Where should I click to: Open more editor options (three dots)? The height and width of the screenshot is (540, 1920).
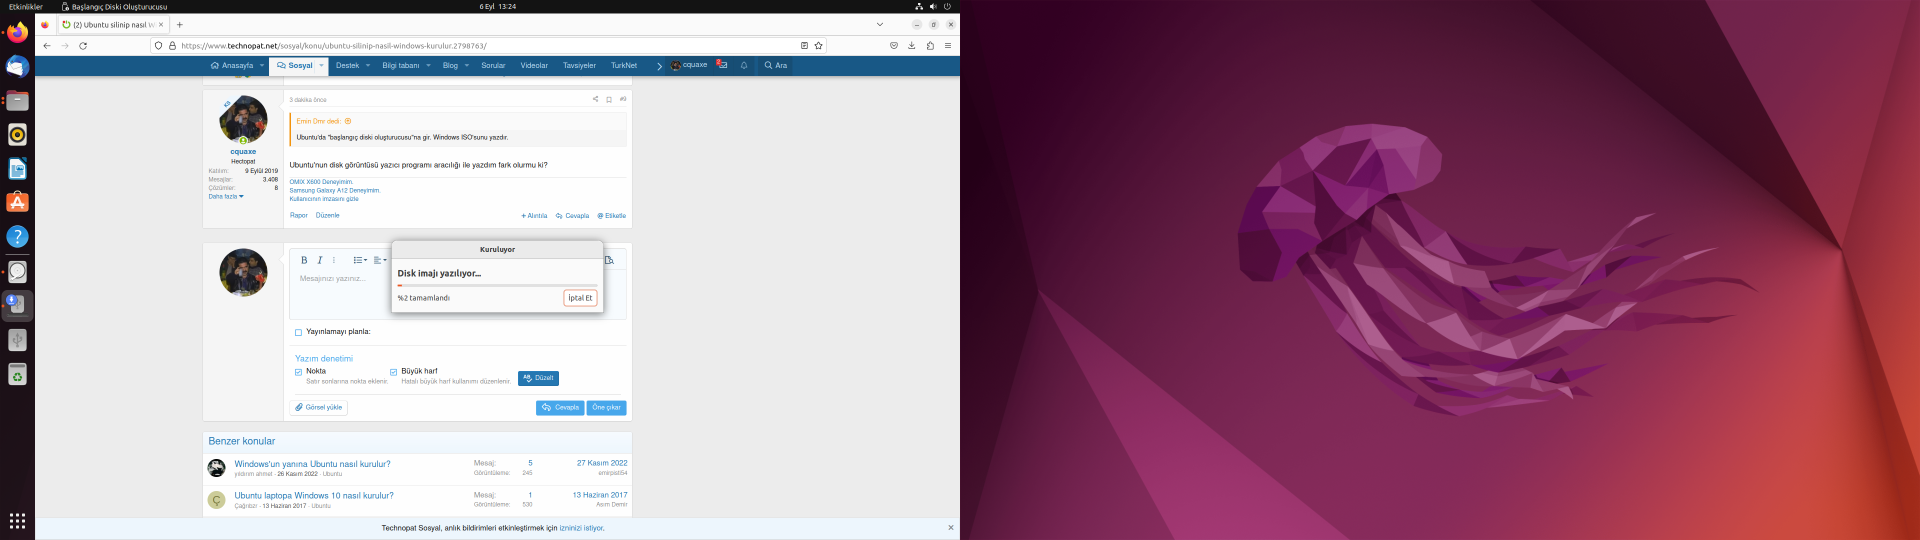[x=334, y=260]
